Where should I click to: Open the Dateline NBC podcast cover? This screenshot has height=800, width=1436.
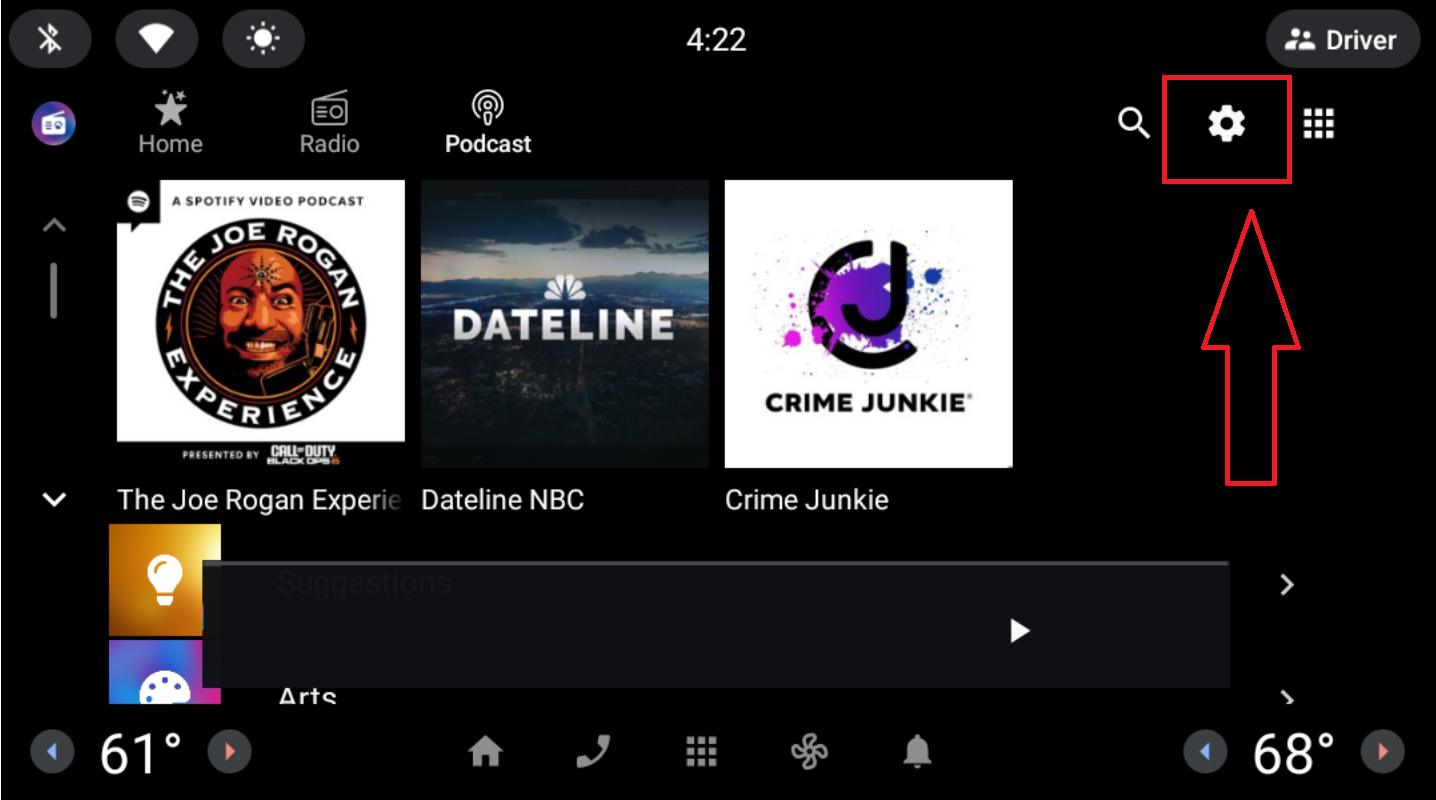[565, 324]
